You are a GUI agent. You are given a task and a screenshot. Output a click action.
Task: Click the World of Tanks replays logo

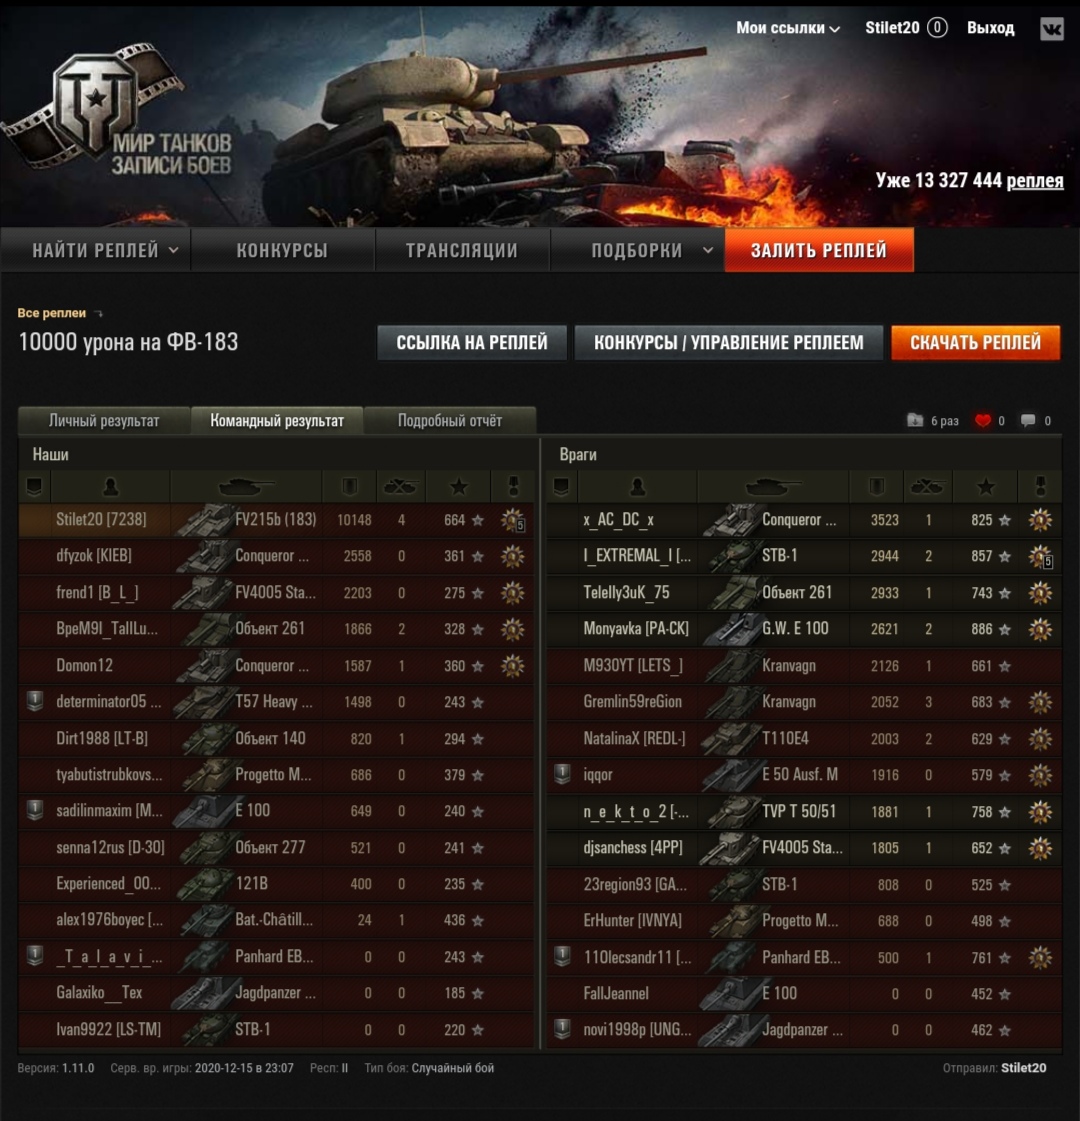tap(119, 109)
